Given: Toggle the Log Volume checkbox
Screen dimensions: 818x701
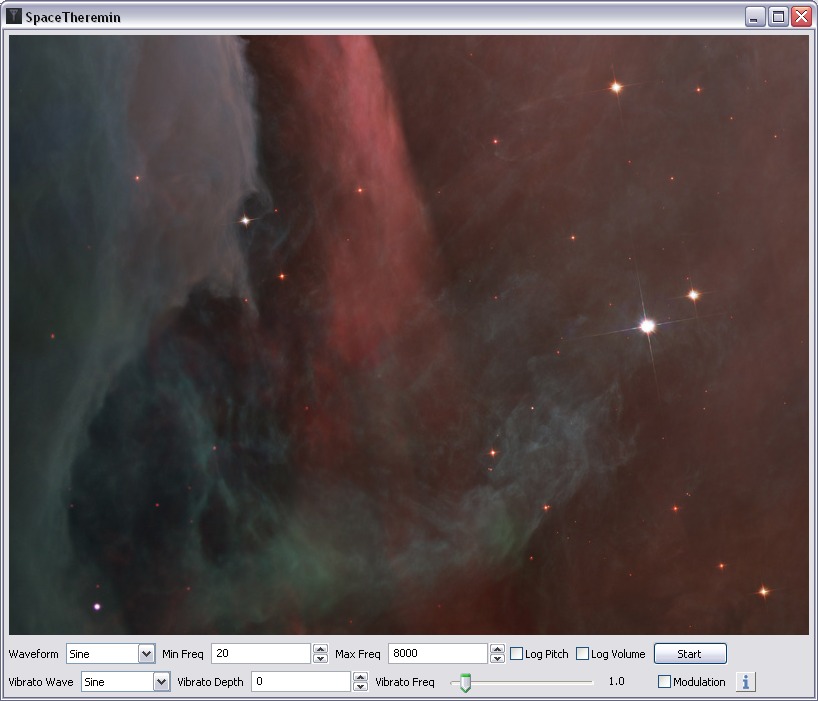Looking at the screenshot, I should tap(583, 654).
